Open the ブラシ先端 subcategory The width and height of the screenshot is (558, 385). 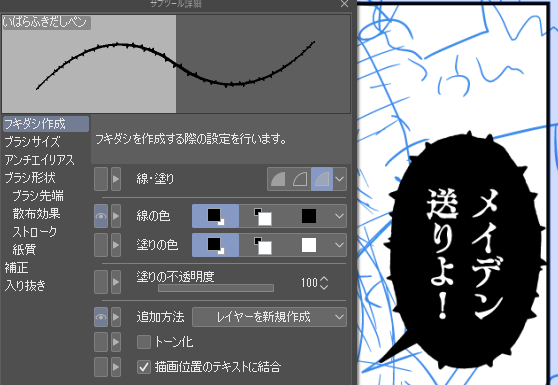pos(38,196)
